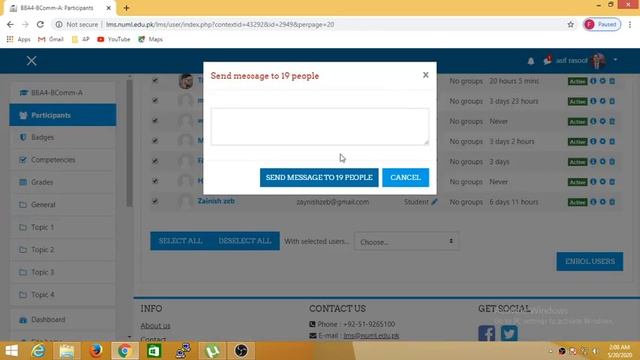Go to Topic 1 in sidebar

62,227
